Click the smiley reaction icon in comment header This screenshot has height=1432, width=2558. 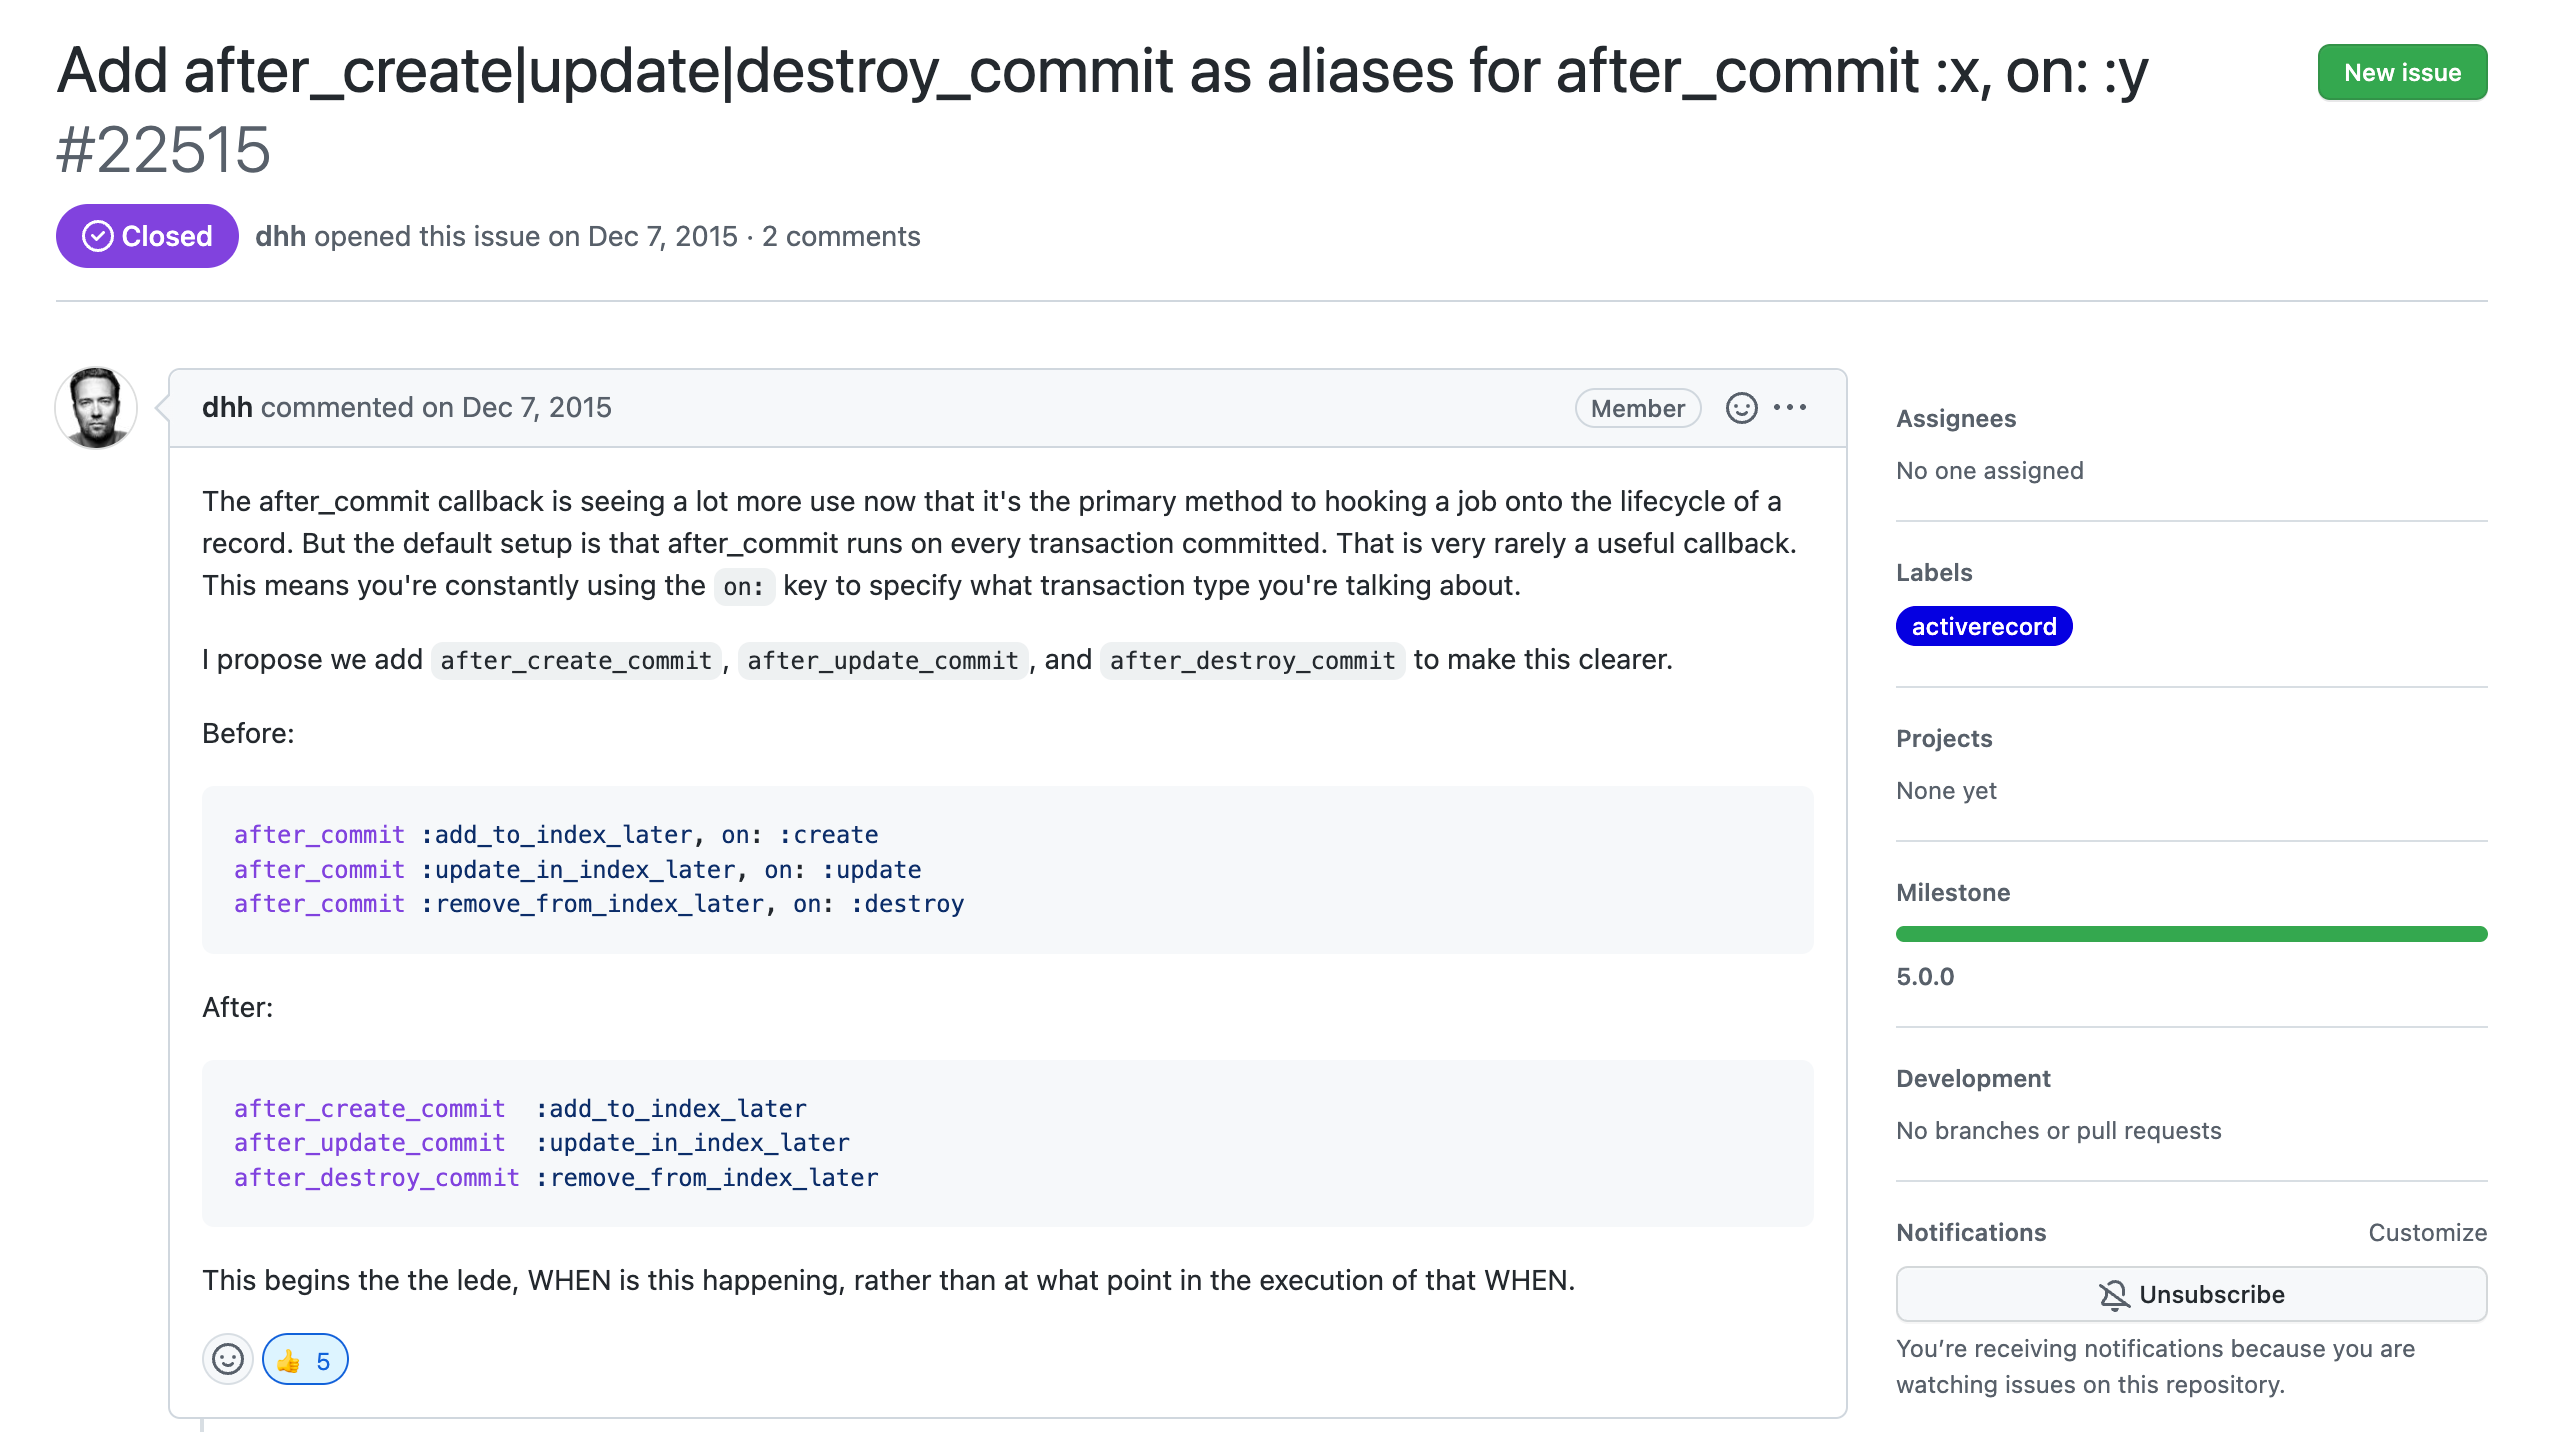coord(1741,408)
